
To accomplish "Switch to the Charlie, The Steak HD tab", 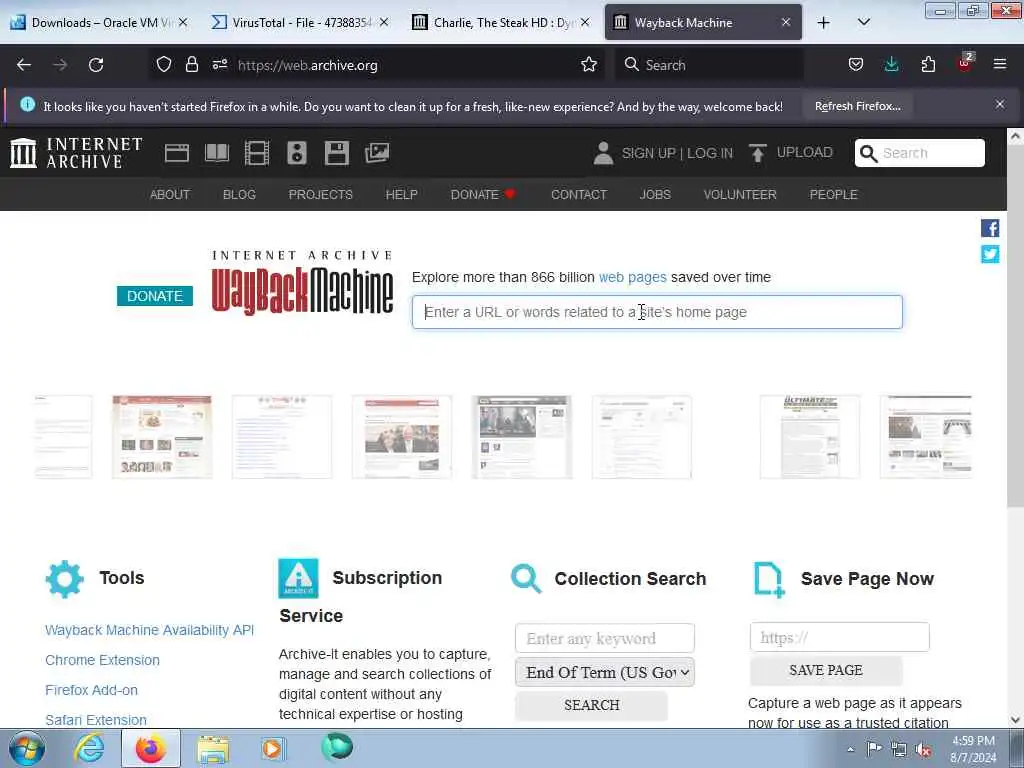I will tap(501, 23).
